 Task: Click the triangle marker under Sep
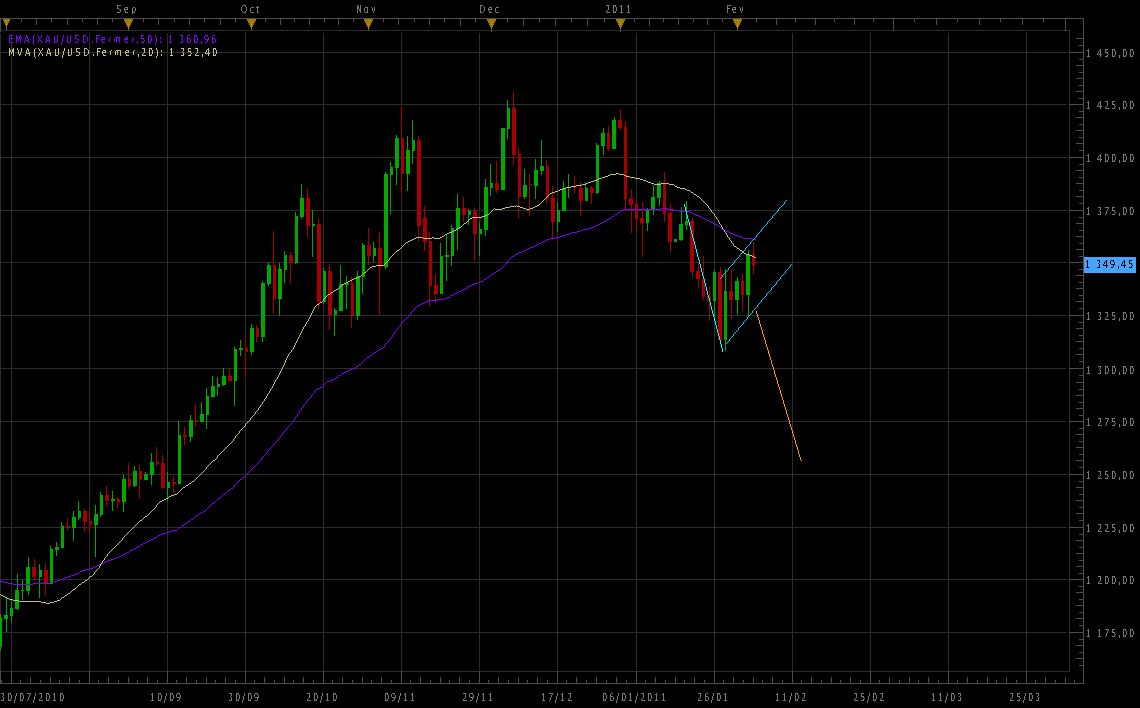pos(129,25)
